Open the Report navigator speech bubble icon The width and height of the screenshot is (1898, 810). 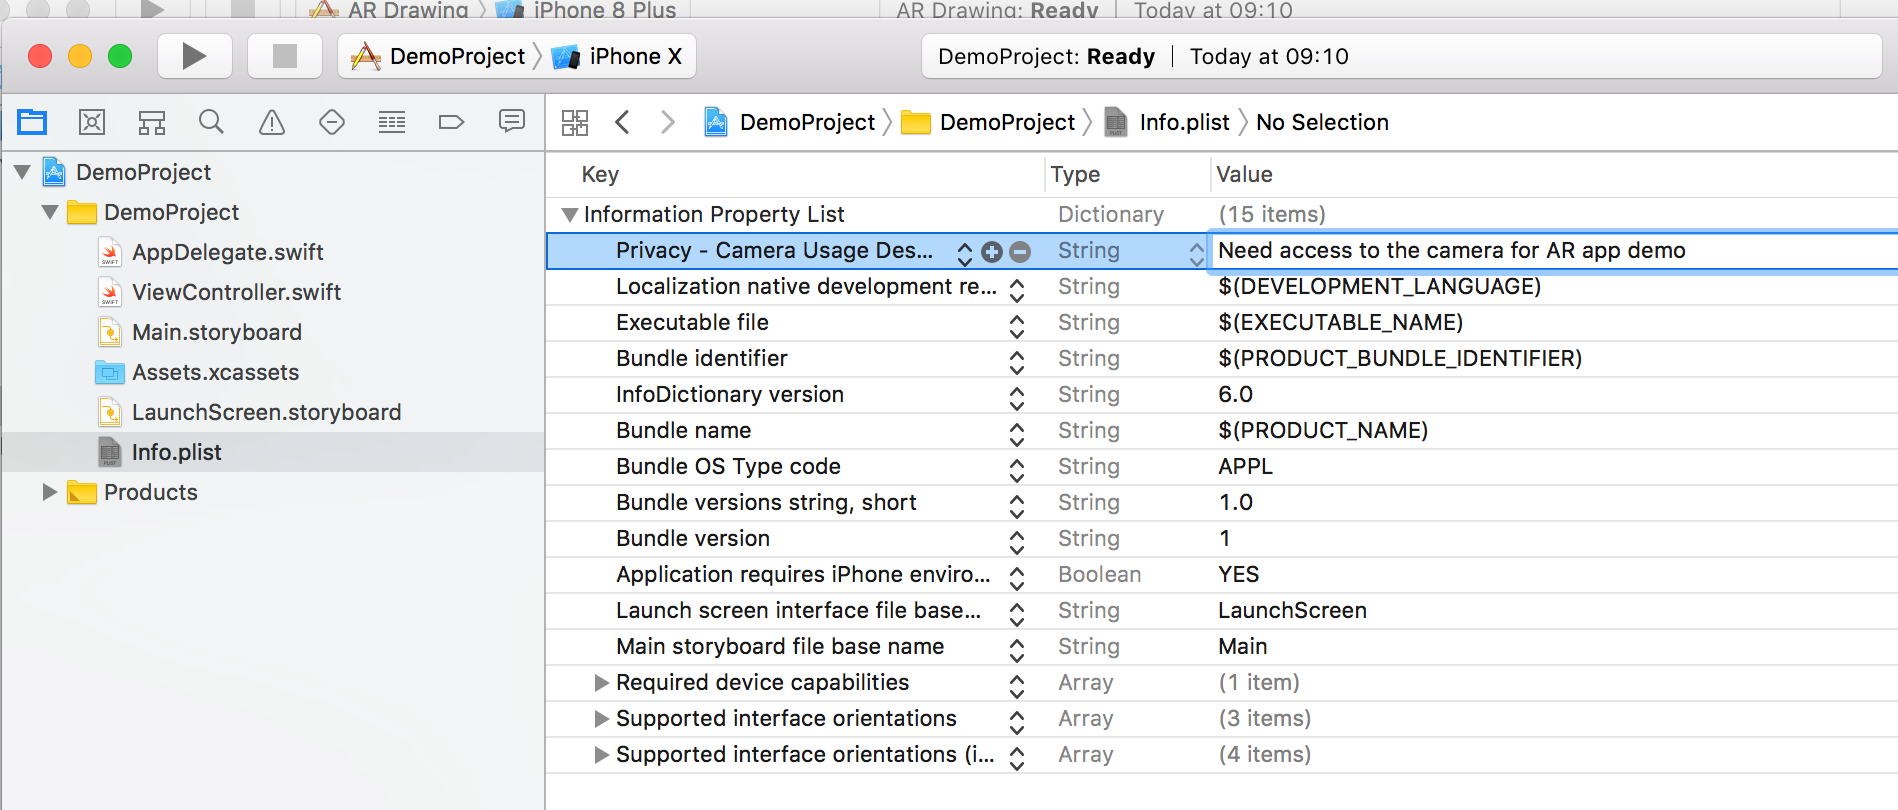tap(512, 122)
